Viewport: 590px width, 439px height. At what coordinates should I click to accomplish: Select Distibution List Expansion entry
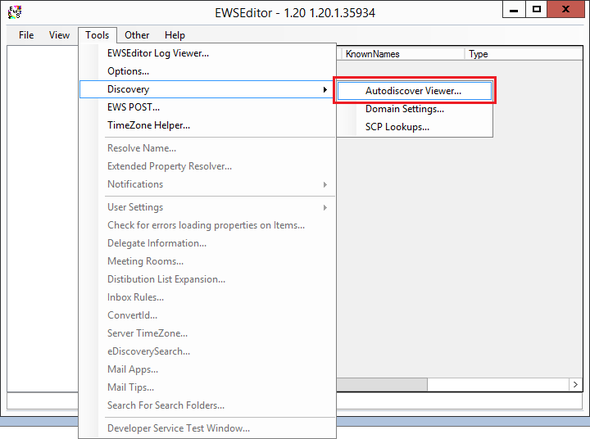click(208, 280)
